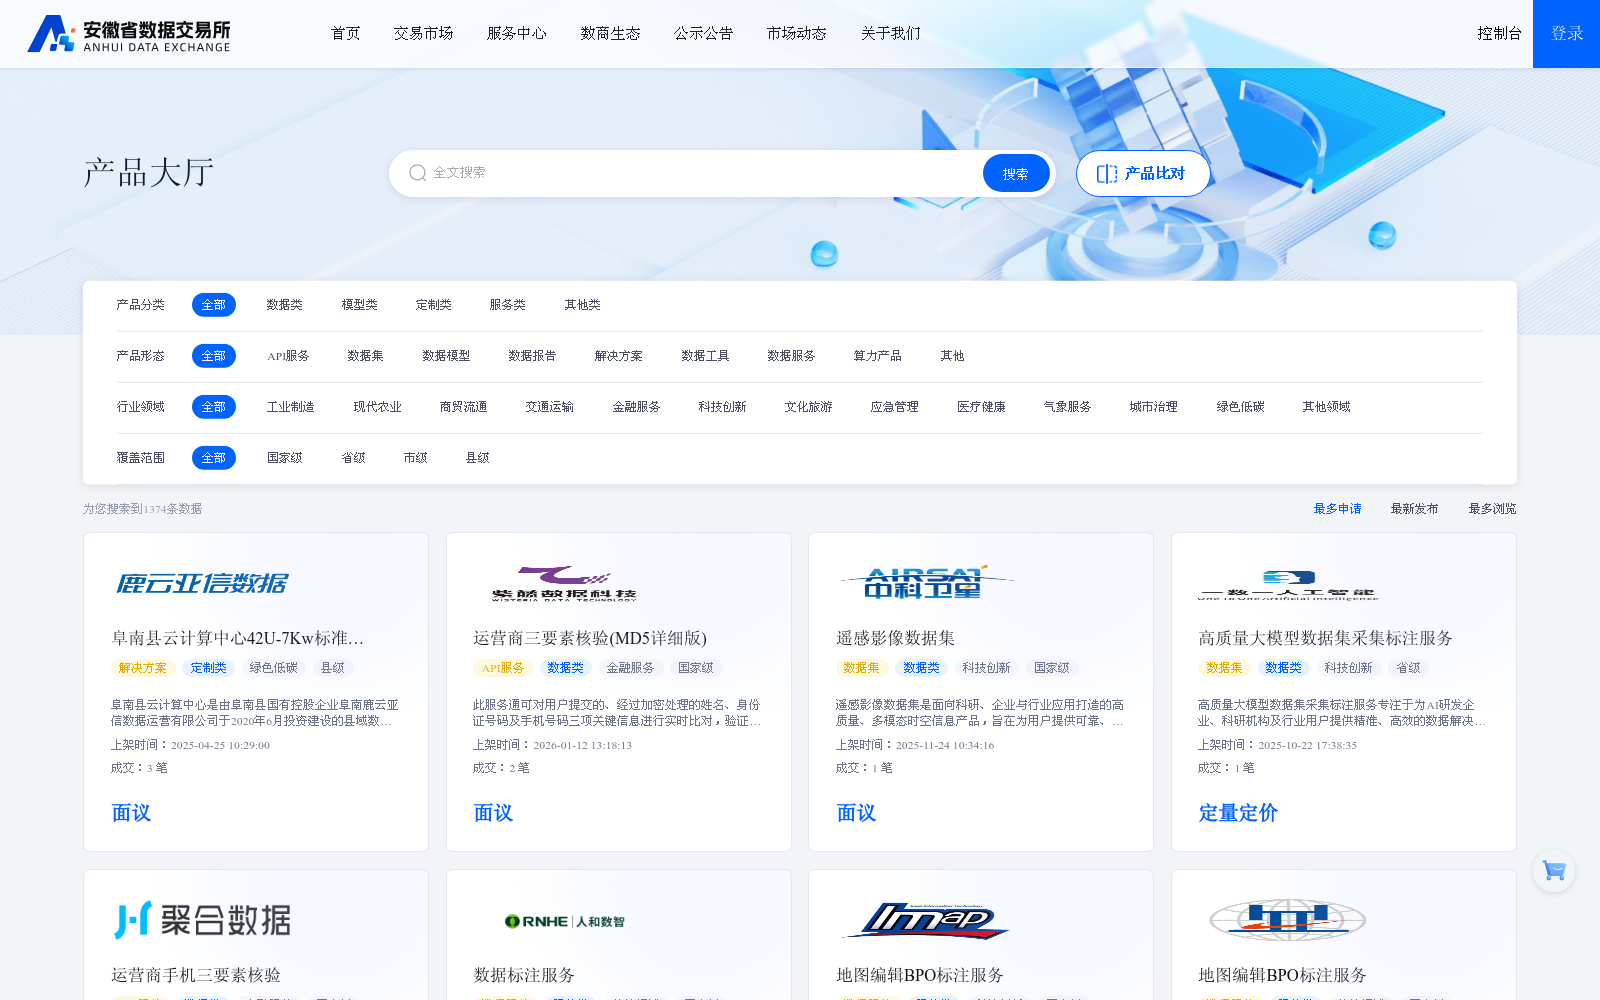Screen dimensions: 1600x1000
Task: Click the 解决方案 tag on first card
Action: tap(143, 668)
